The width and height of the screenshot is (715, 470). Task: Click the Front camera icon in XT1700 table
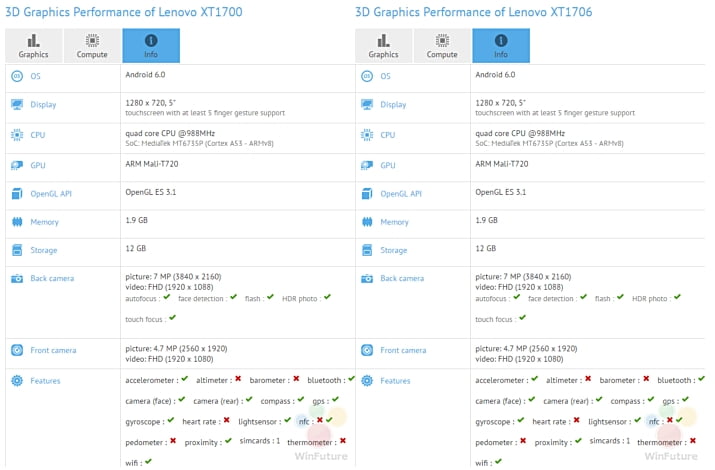[17, 350]
